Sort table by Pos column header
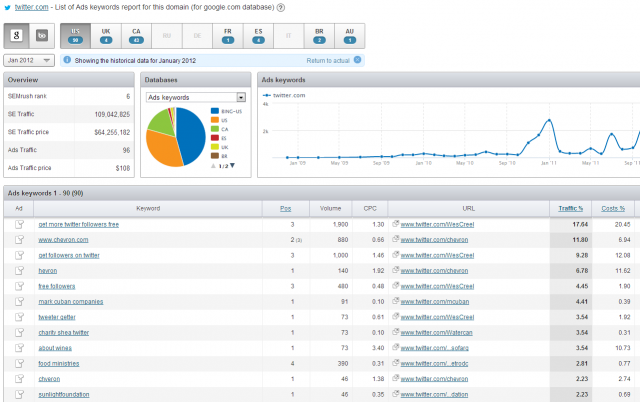Viewport: 640px width, 402px height. click(287, 208)
